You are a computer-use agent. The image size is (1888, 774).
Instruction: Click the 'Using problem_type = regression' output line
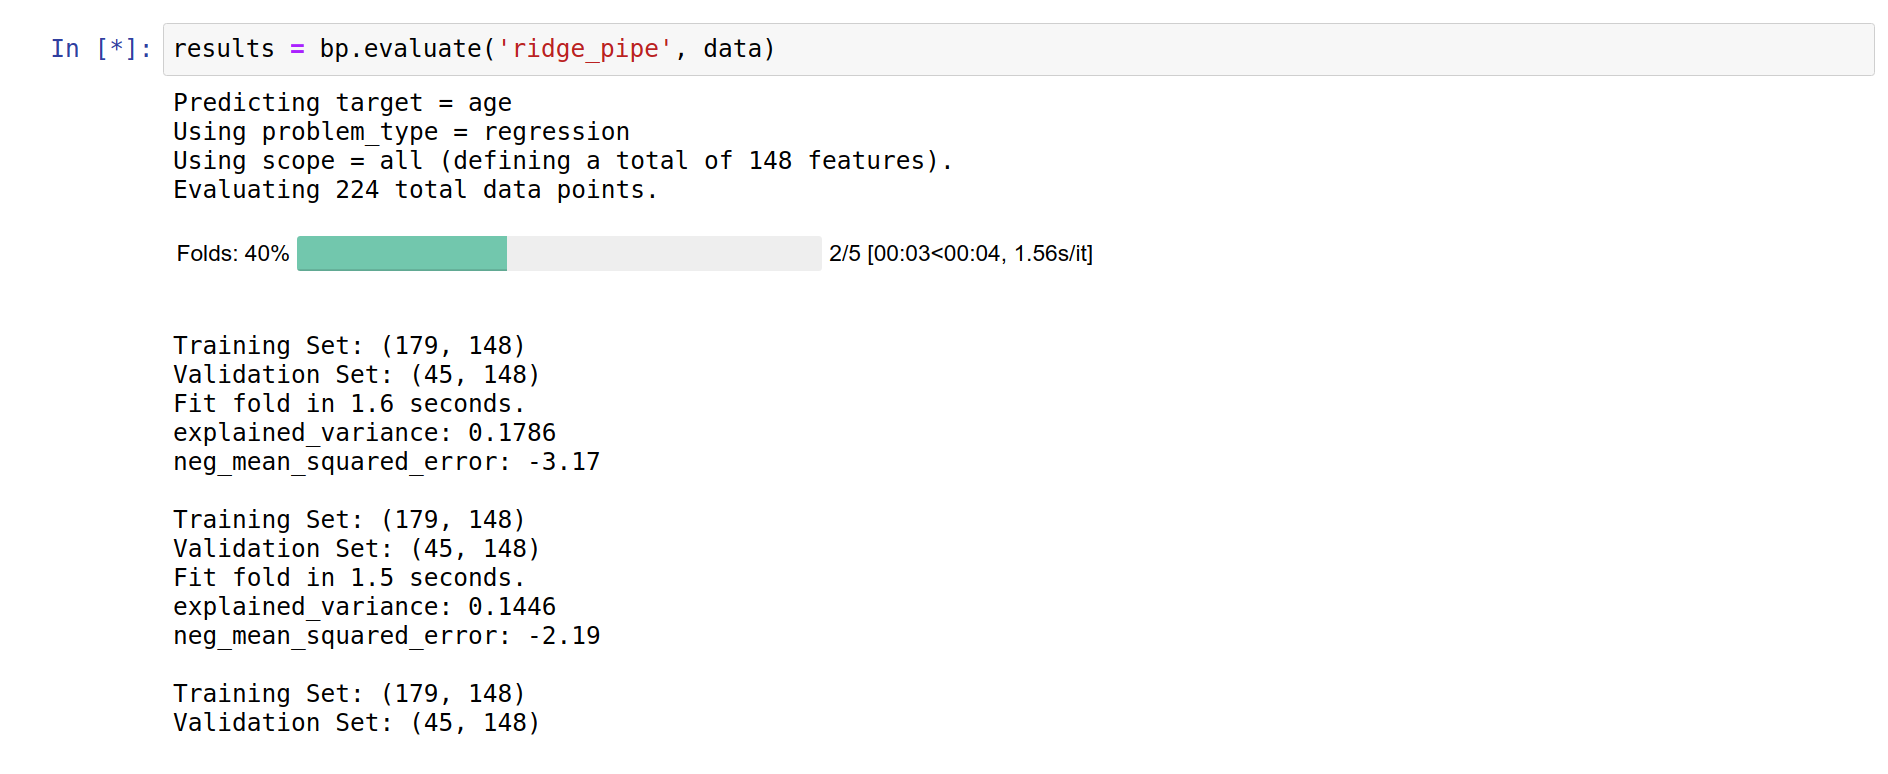pyautogui.click(x=401, y=132)
